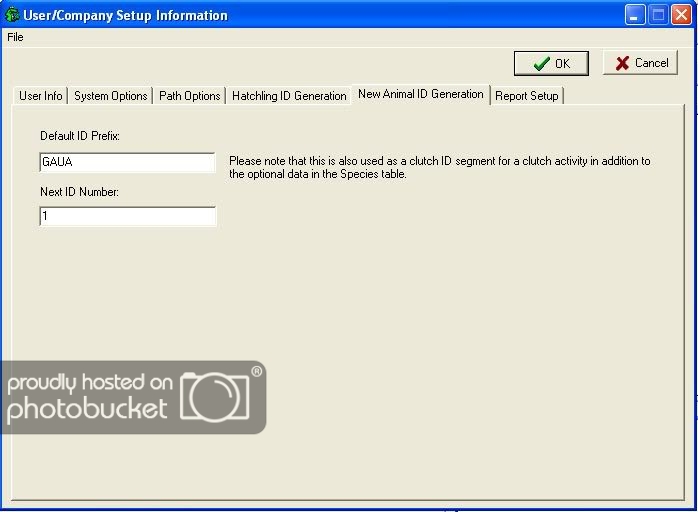
Task: Select the New Animal ID Generation tab
Action: coord(420,94)
